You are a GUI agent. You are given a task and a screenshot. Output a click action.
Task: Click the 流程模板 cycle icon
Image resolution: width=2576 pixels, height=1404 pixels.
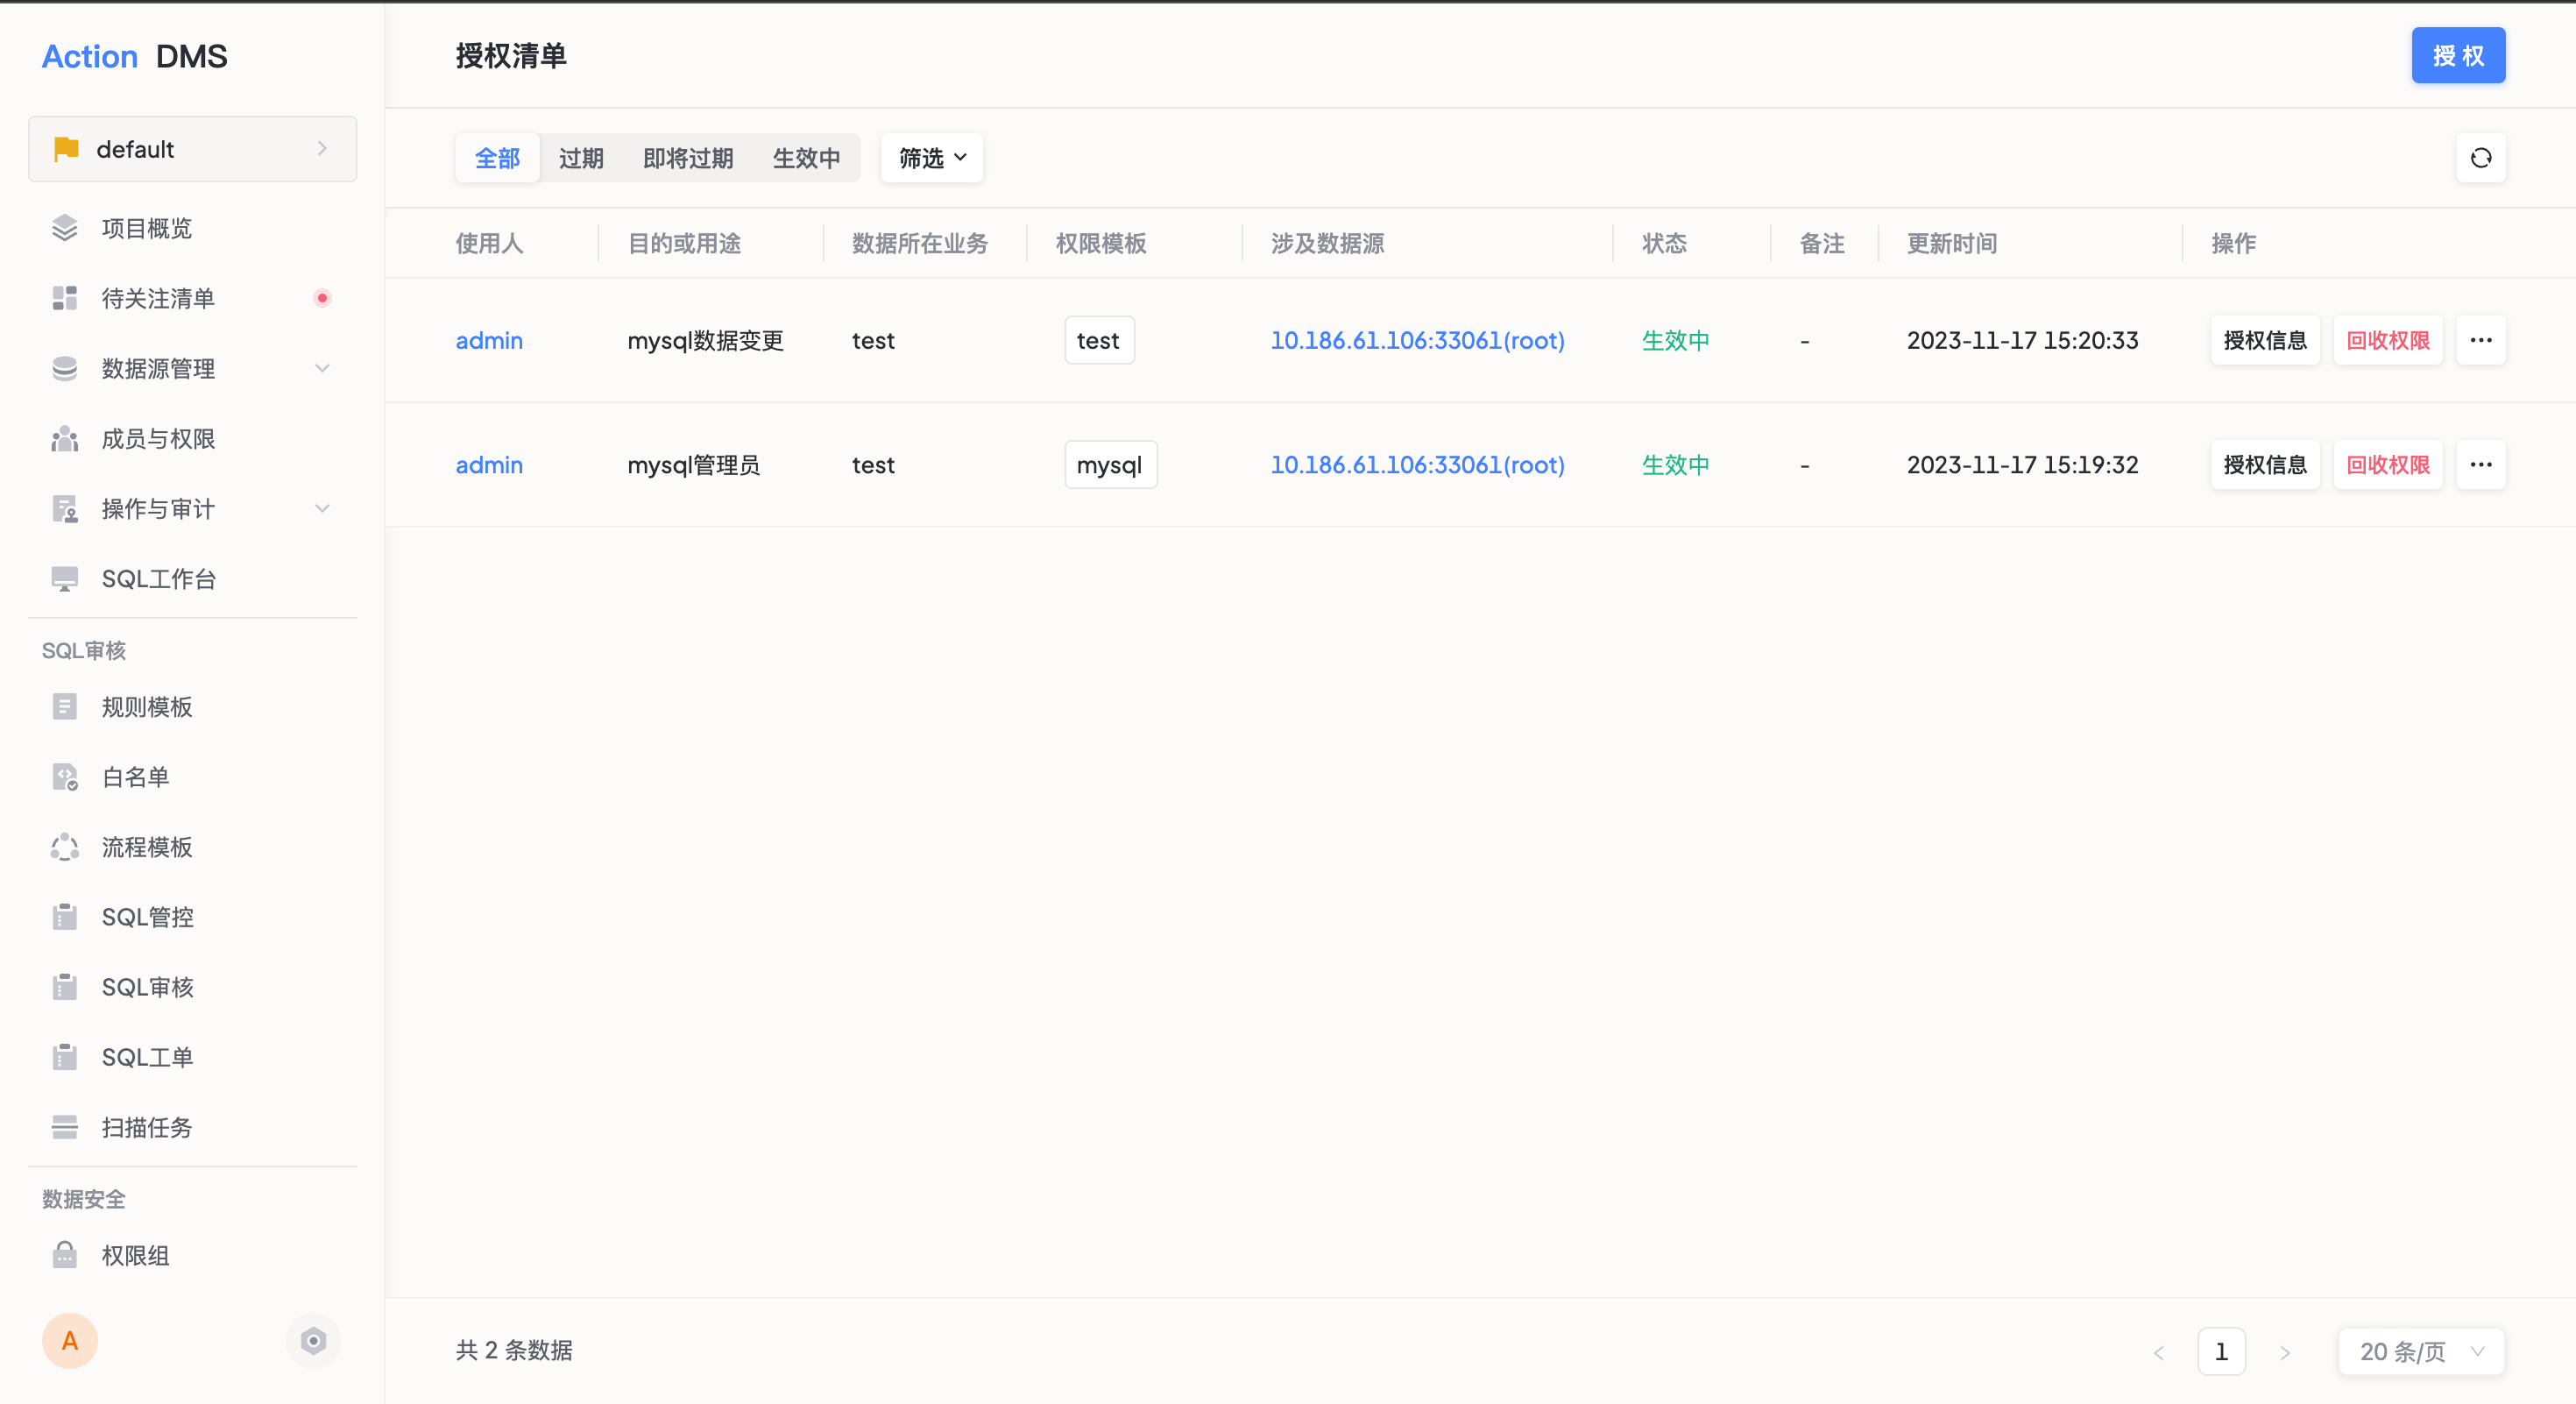(x=65, y=847)
